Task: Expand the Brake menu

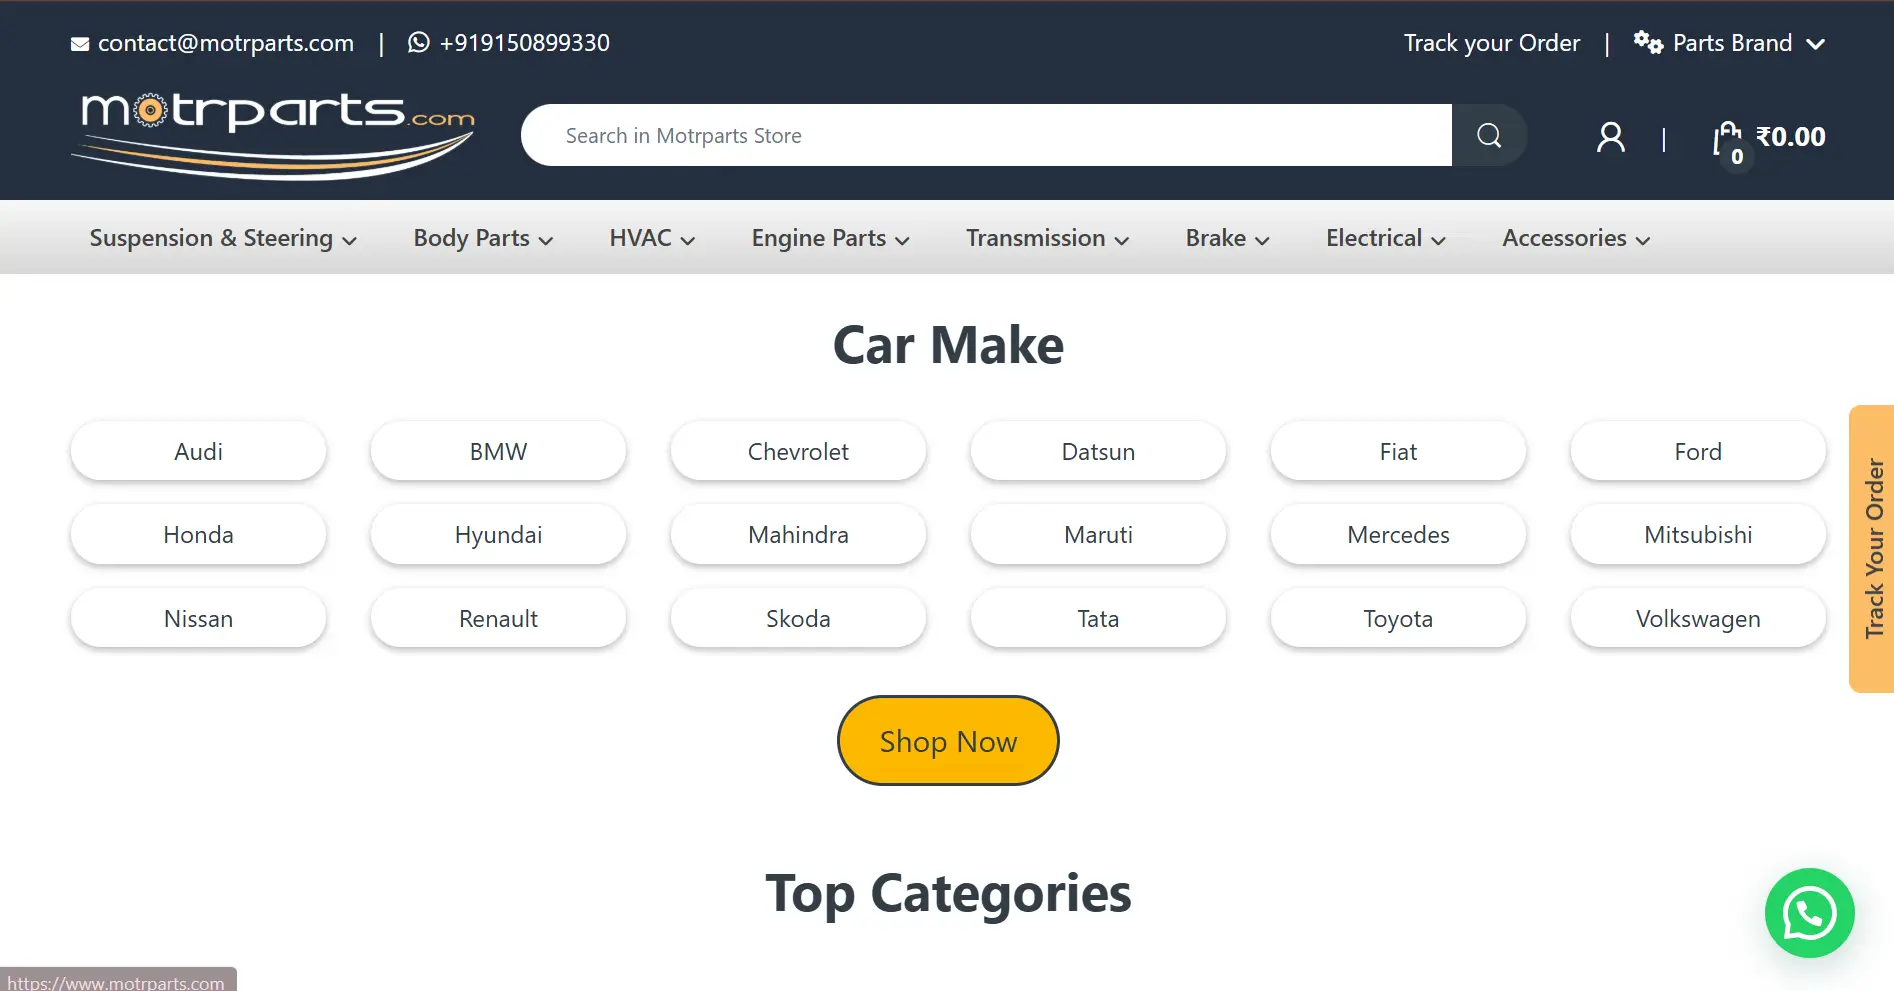Action: coord(1227,238)
